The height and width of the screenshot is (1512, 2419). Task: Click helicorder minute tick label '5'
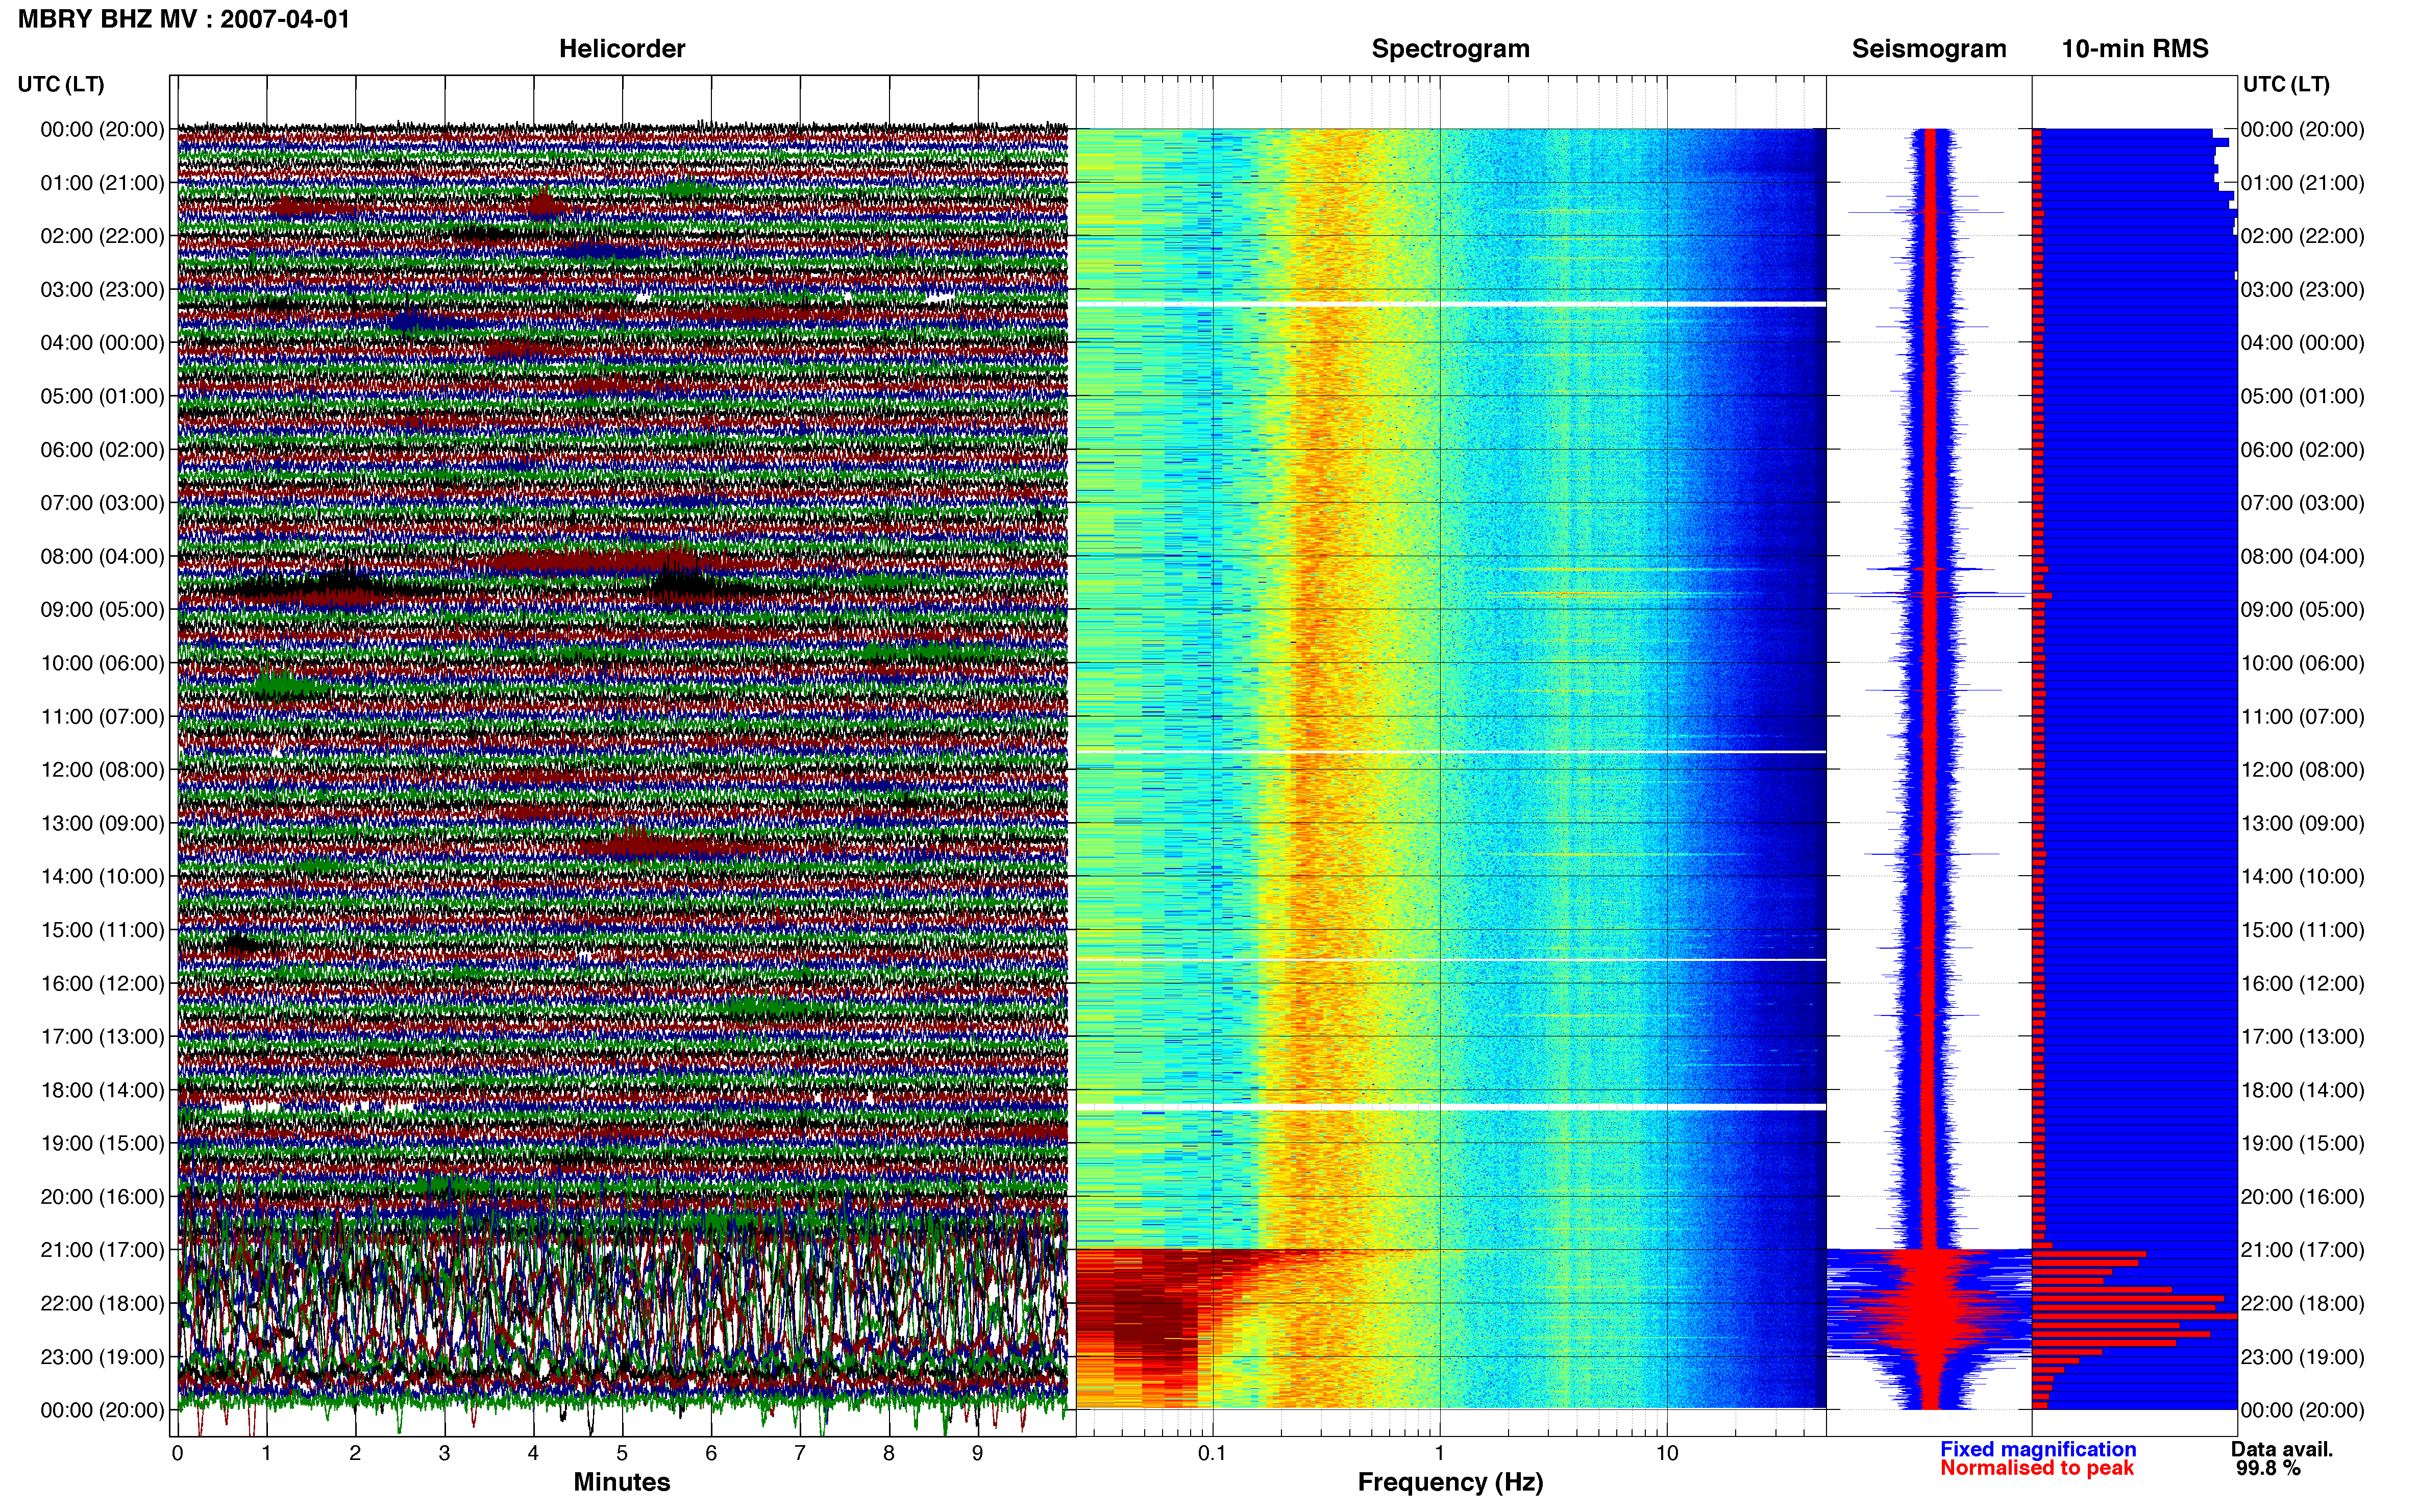(622, 1454)
